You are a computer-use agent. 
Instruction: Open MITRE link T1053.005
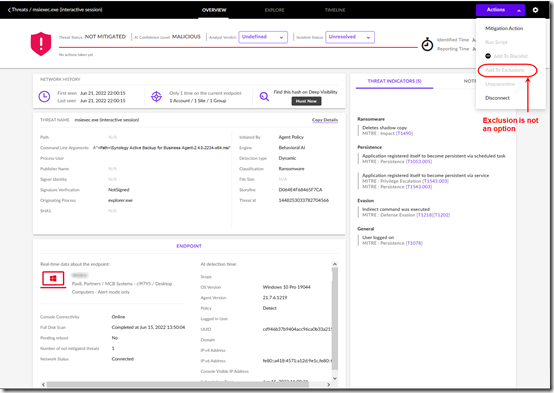(419, 162)
